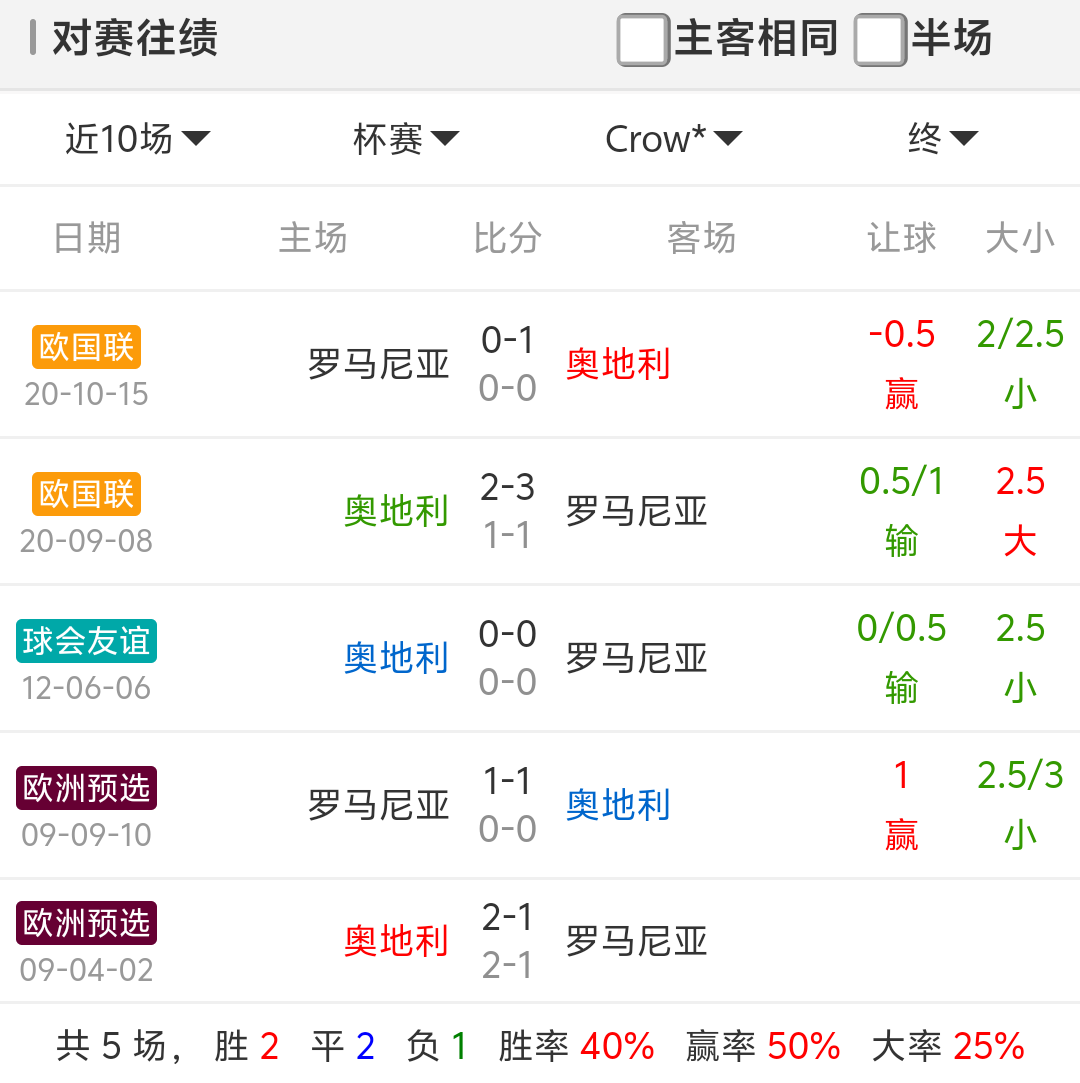The width and height of the screenshot is (1080, 1083).
Task: Open the 0-1 score of 罗马尼亚 vs 奥地利
Action: (508, 341)
